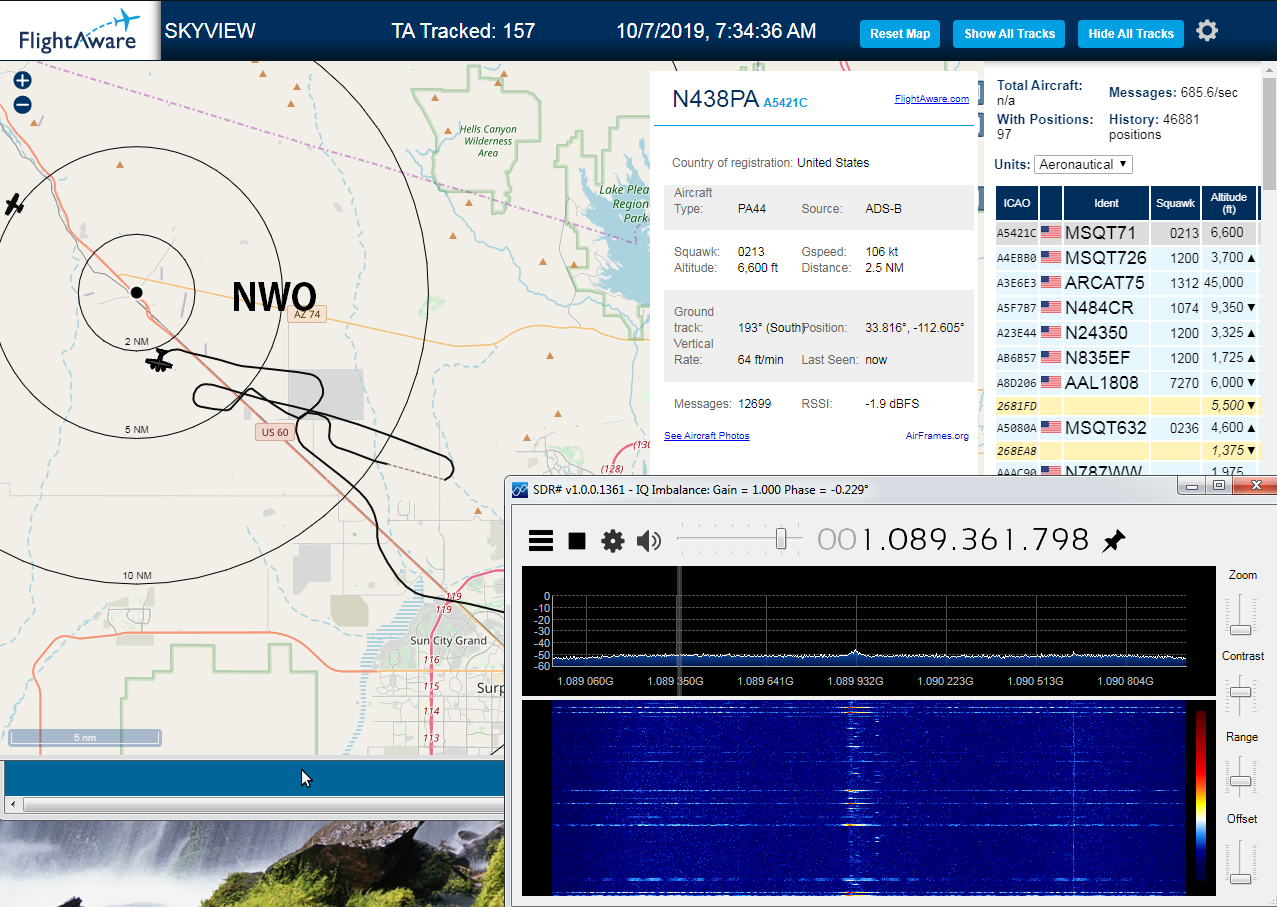Zoom out of the map with minus icon
The height and width of the screenshot is (907, 1277).
pos(22,105)
